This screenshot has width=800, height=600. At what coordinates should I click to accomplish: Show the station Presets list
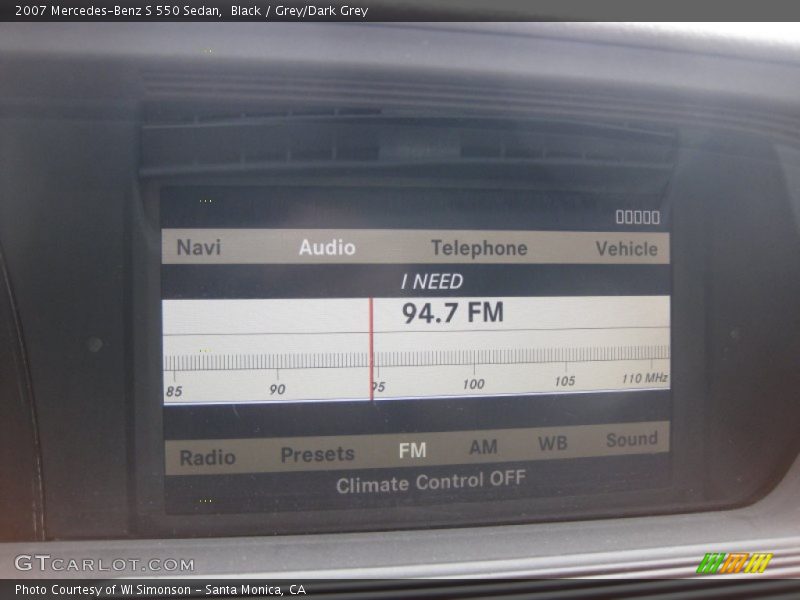tap(317, 454)
